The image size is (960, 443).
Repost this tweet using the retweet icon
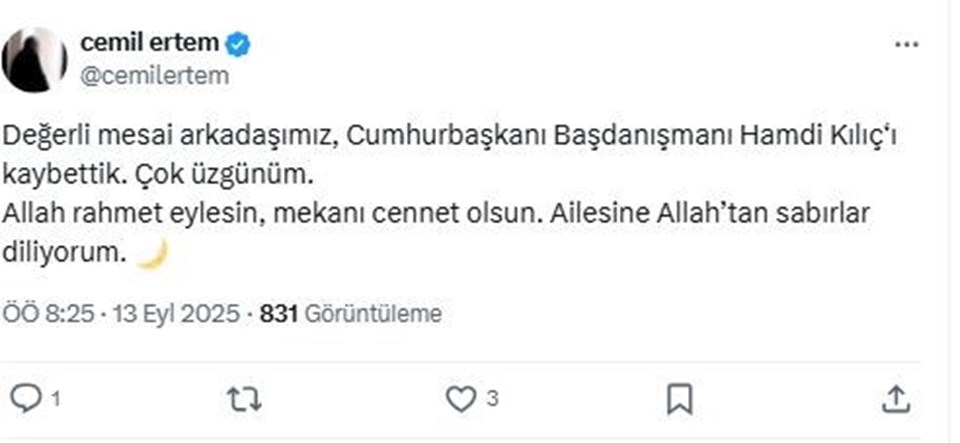(244, 400)
